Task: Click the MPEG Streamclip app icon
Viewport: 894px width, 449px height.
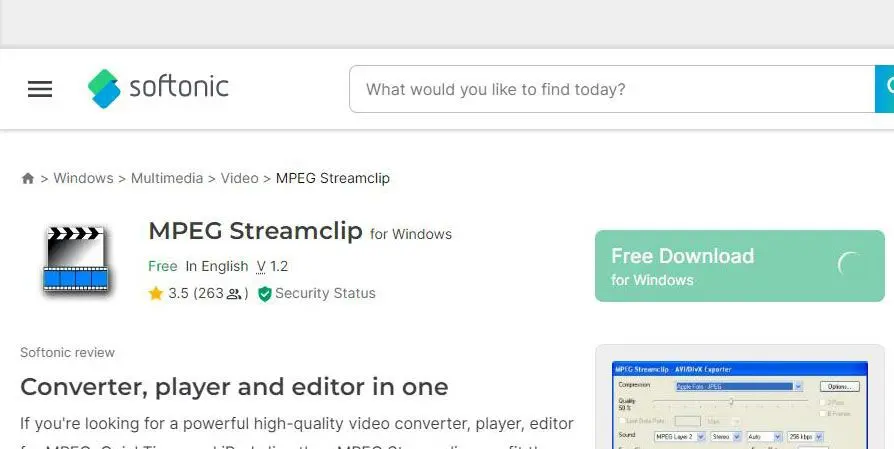Action: (76, 259)
